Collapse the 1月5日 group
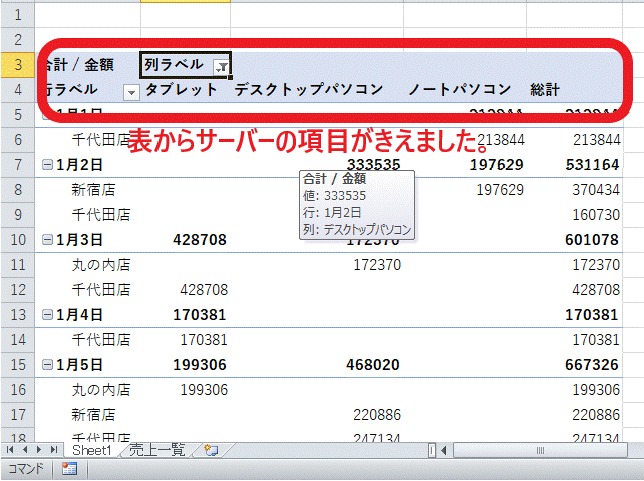The height and width of the screenshot is (481, 644). point(47,366)
